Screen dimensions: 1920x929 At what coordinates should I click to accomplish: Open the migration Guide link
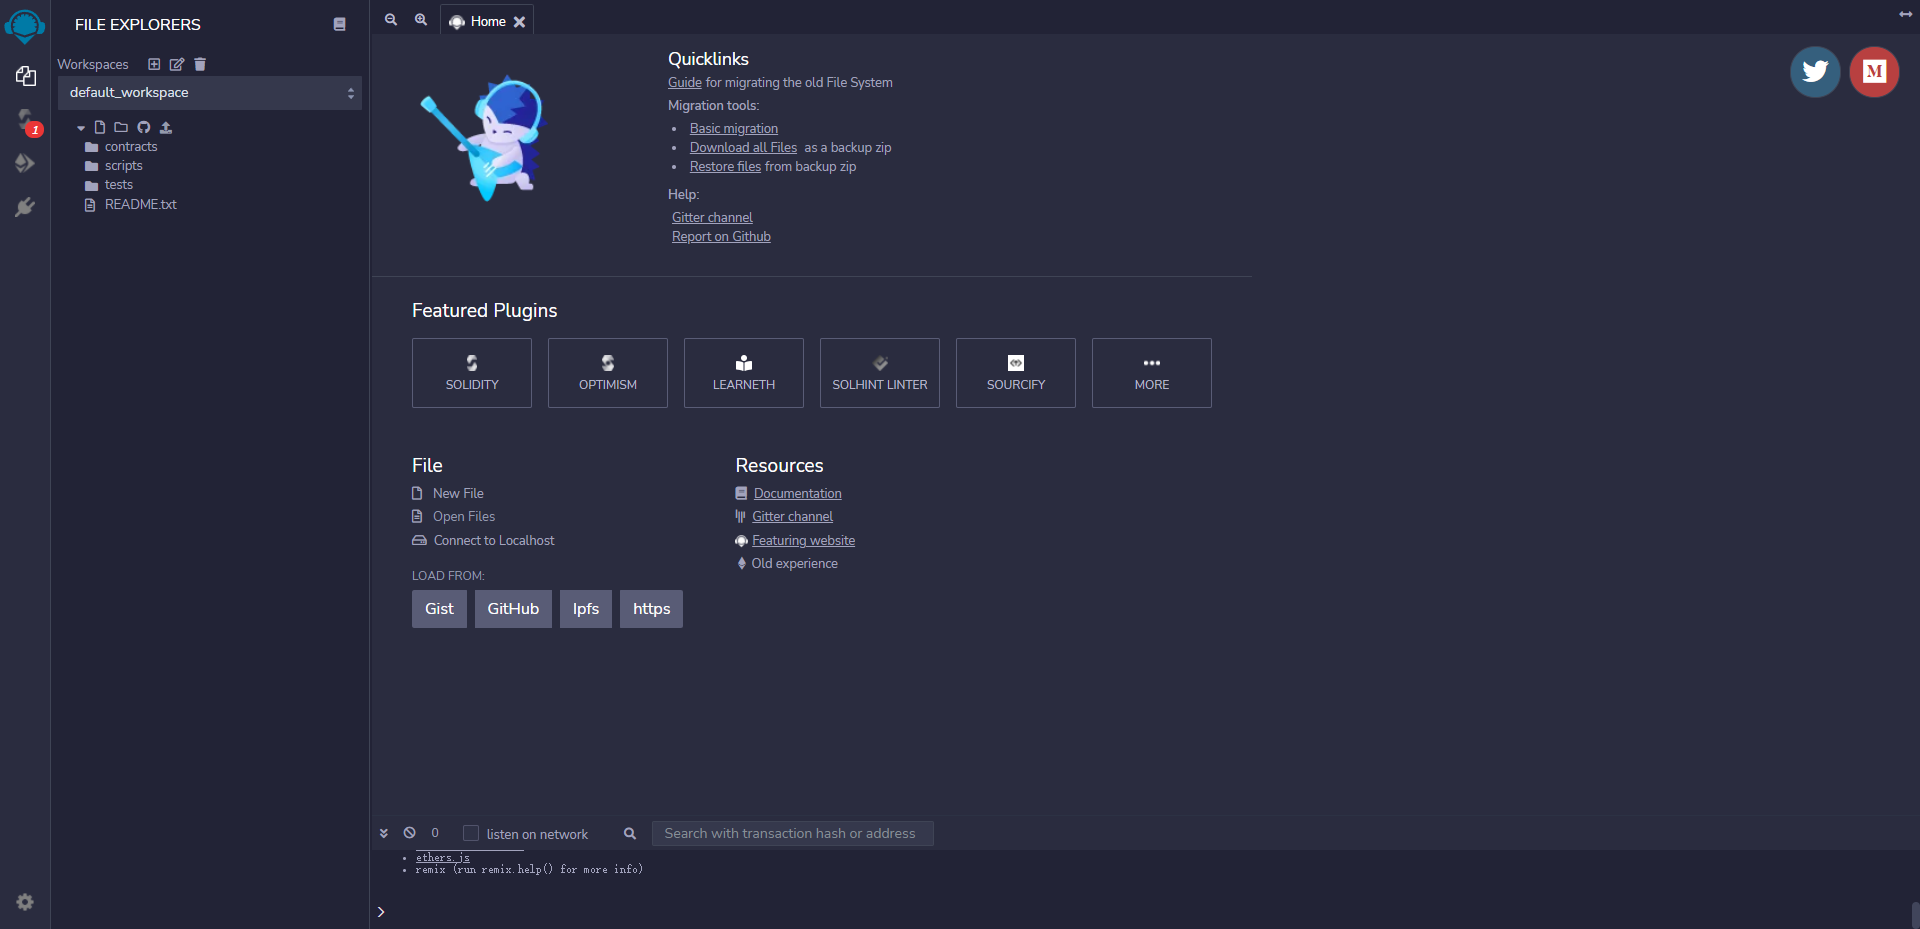coord(685,82)
